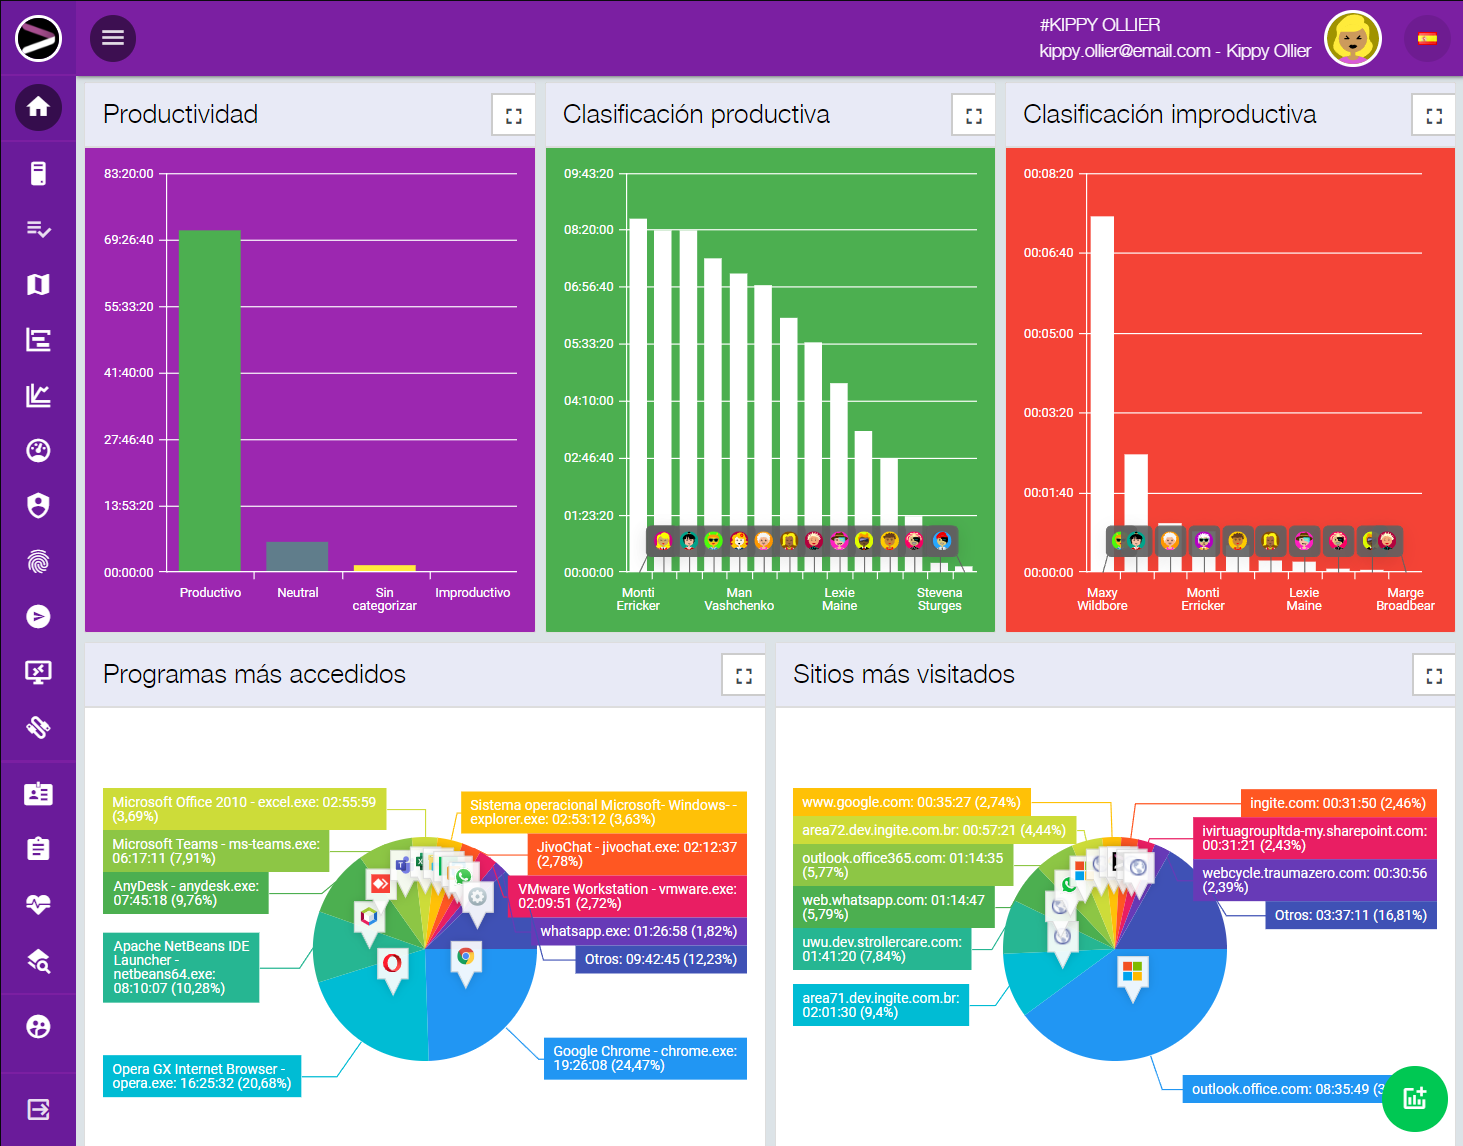Expand Clasificación productiva chart fullscreen
The image size is (1463, 1146).
click(973, 115)
